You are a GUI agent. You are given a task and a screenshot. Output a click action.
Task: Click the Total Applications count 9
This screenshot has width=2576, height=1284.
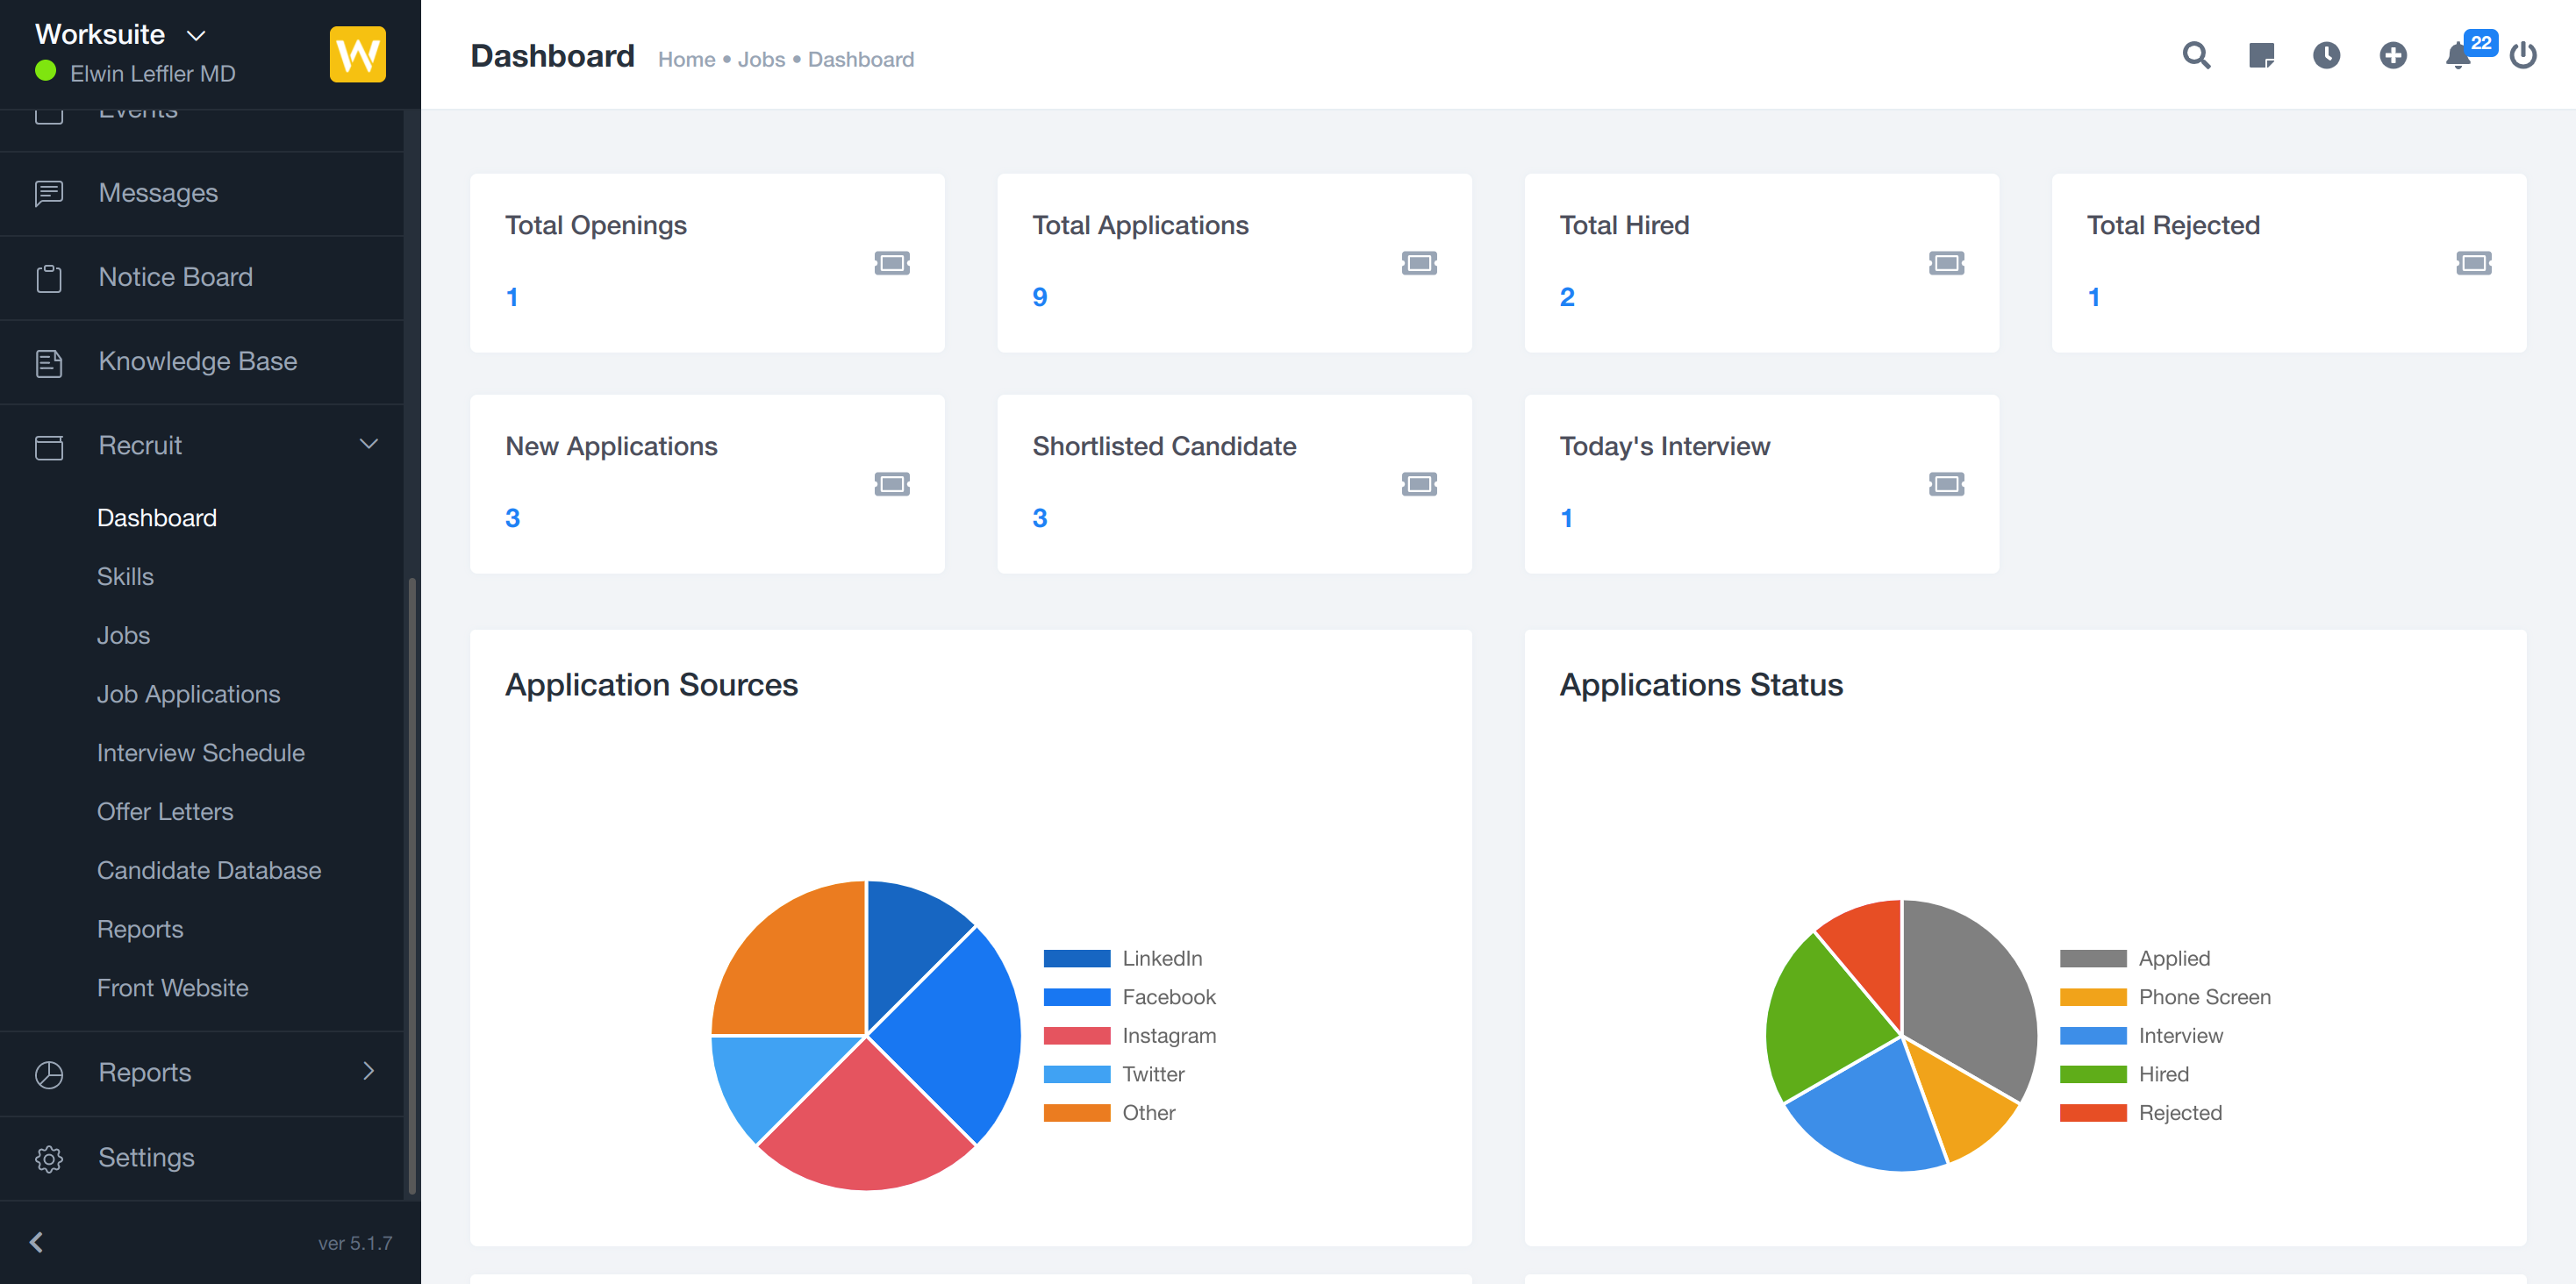tap(1039, 297)
